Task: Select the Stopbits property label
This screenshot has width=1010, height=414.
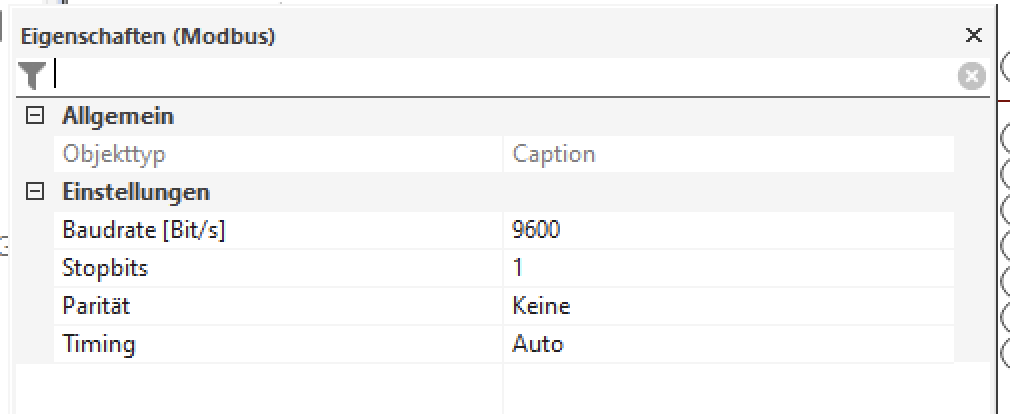Action: click(105, 268)
